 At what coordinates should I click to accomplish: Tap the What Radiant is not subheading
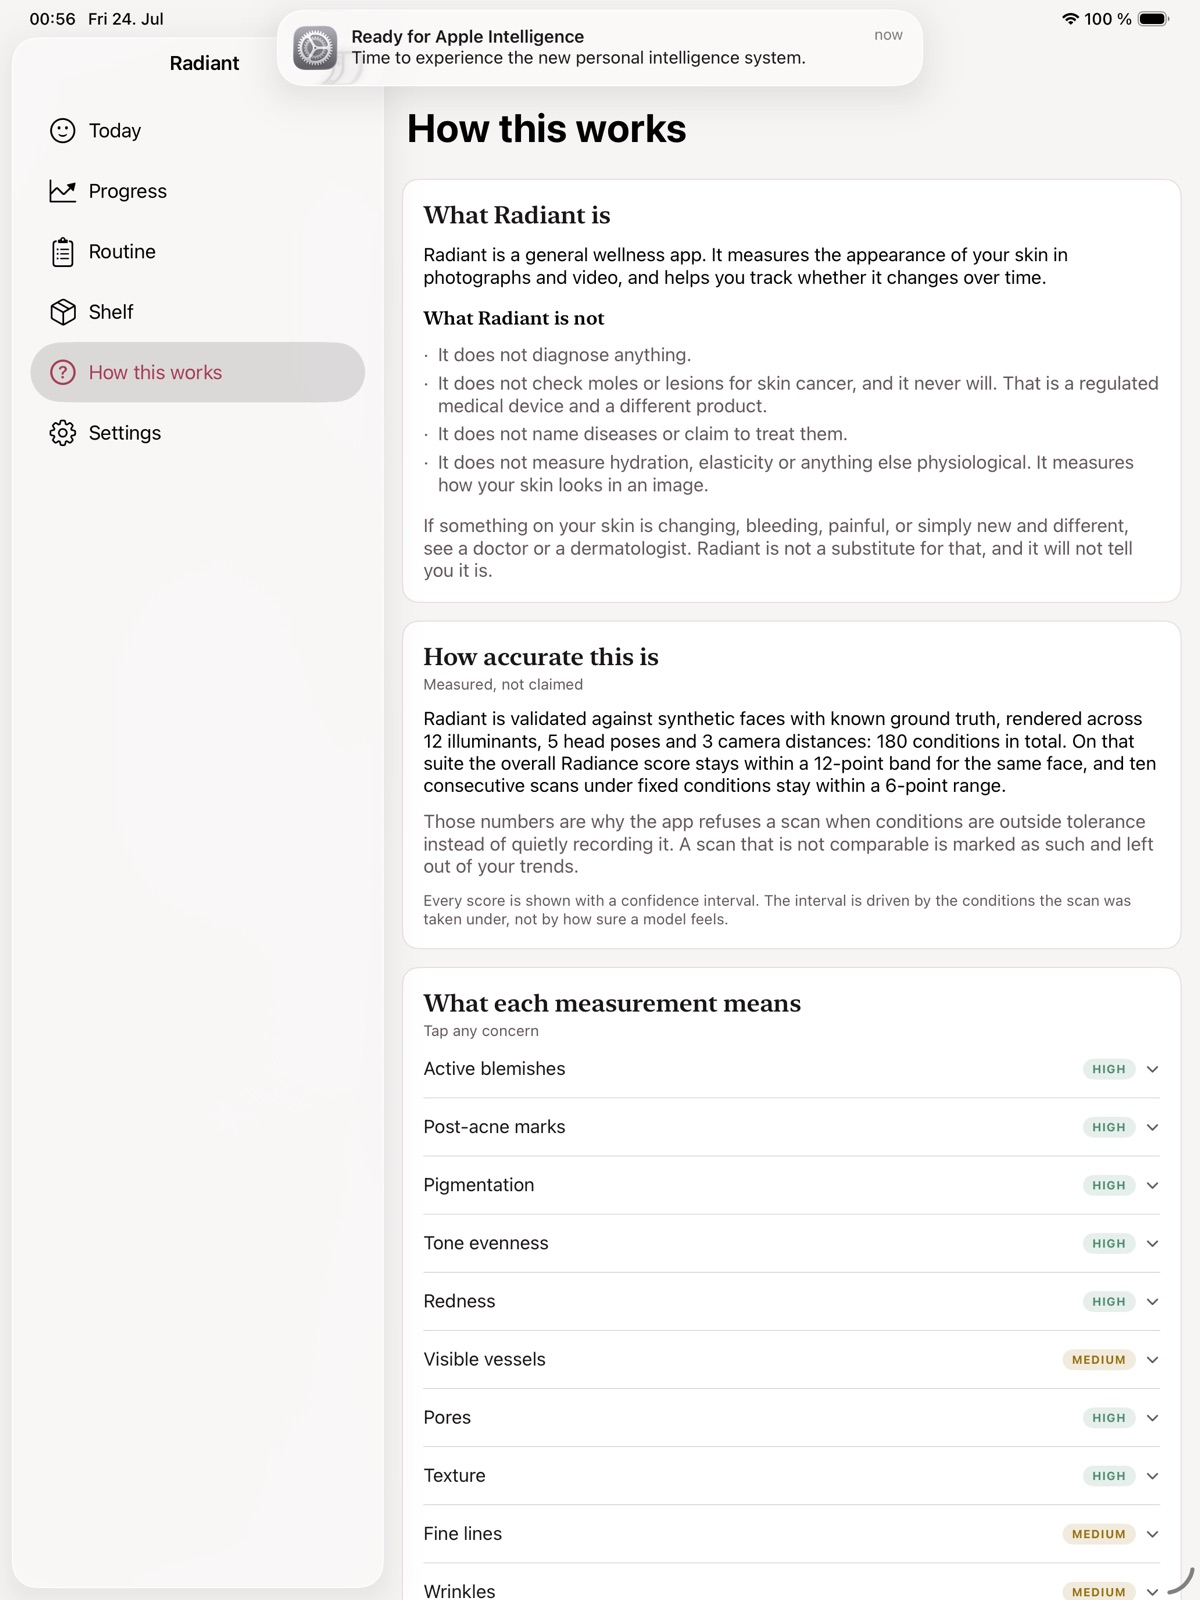(513, 318)
